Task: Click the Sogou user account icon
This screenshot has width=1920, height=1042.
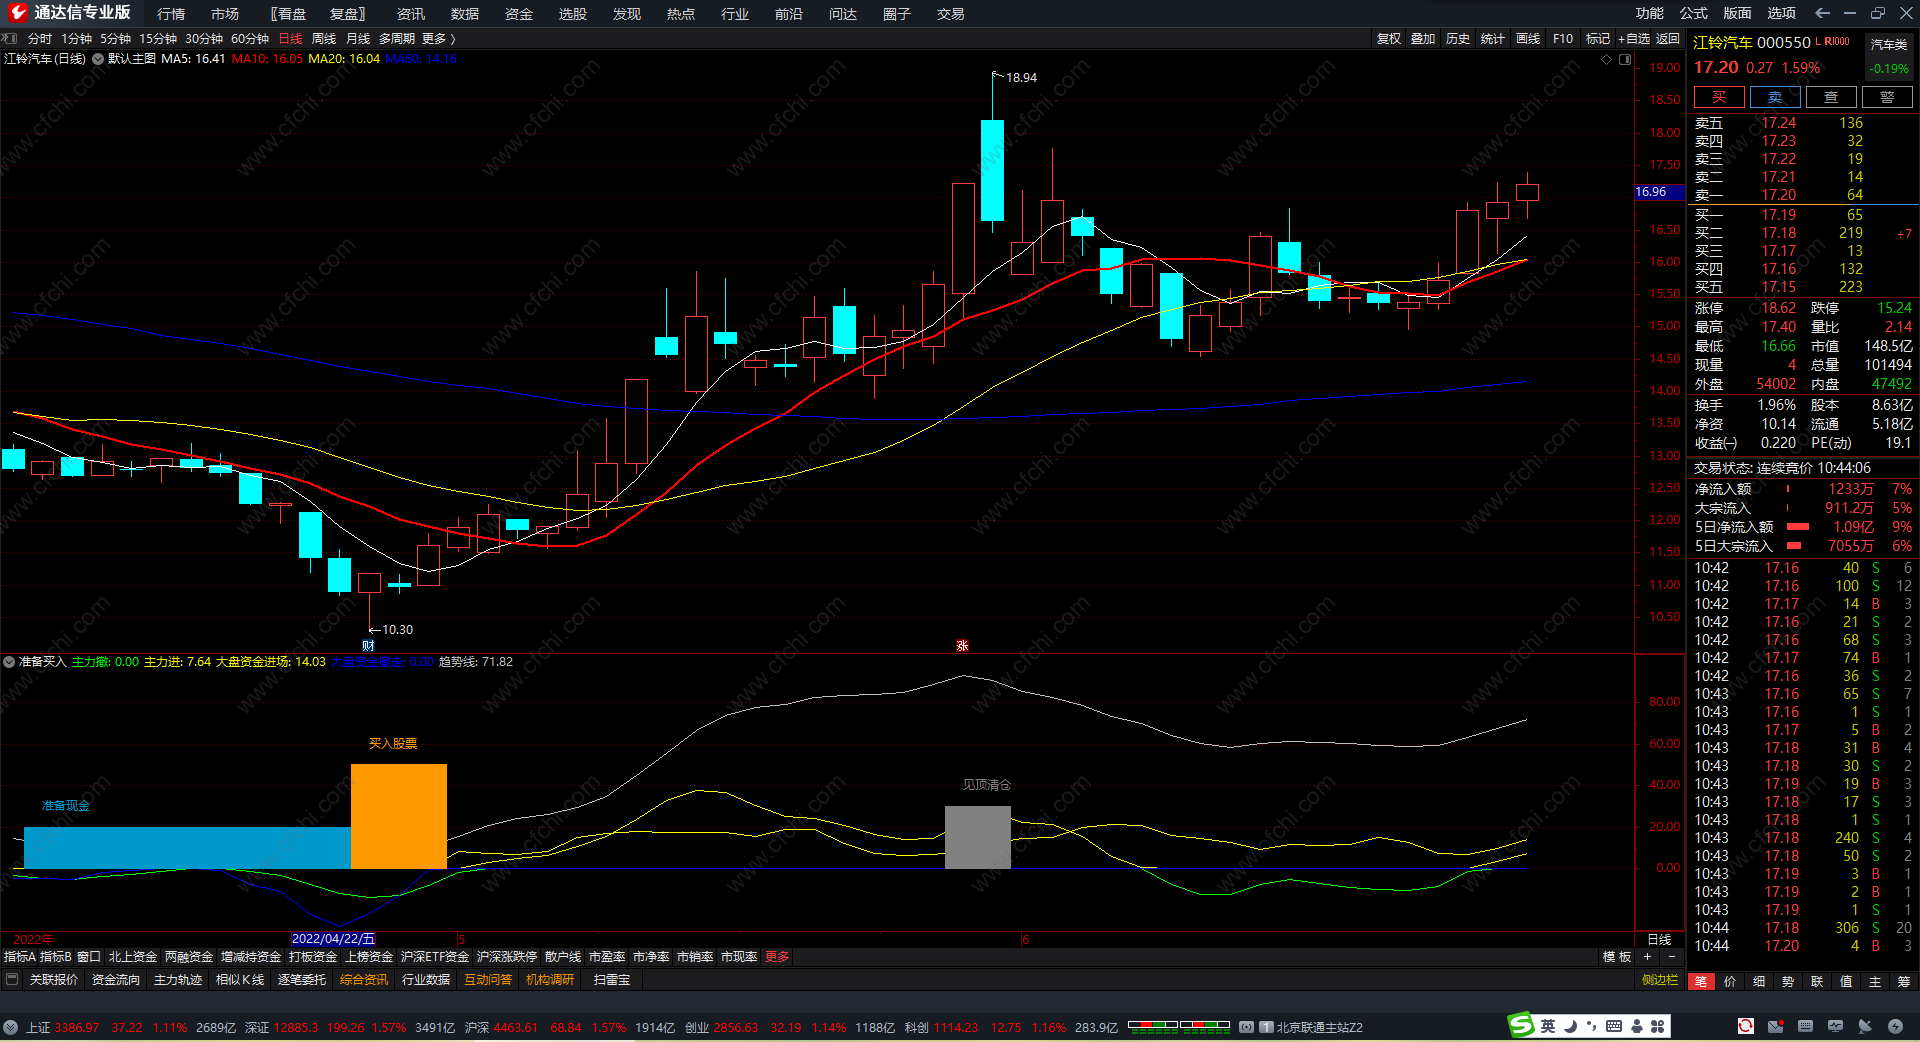Action: coord(1637,1026)
